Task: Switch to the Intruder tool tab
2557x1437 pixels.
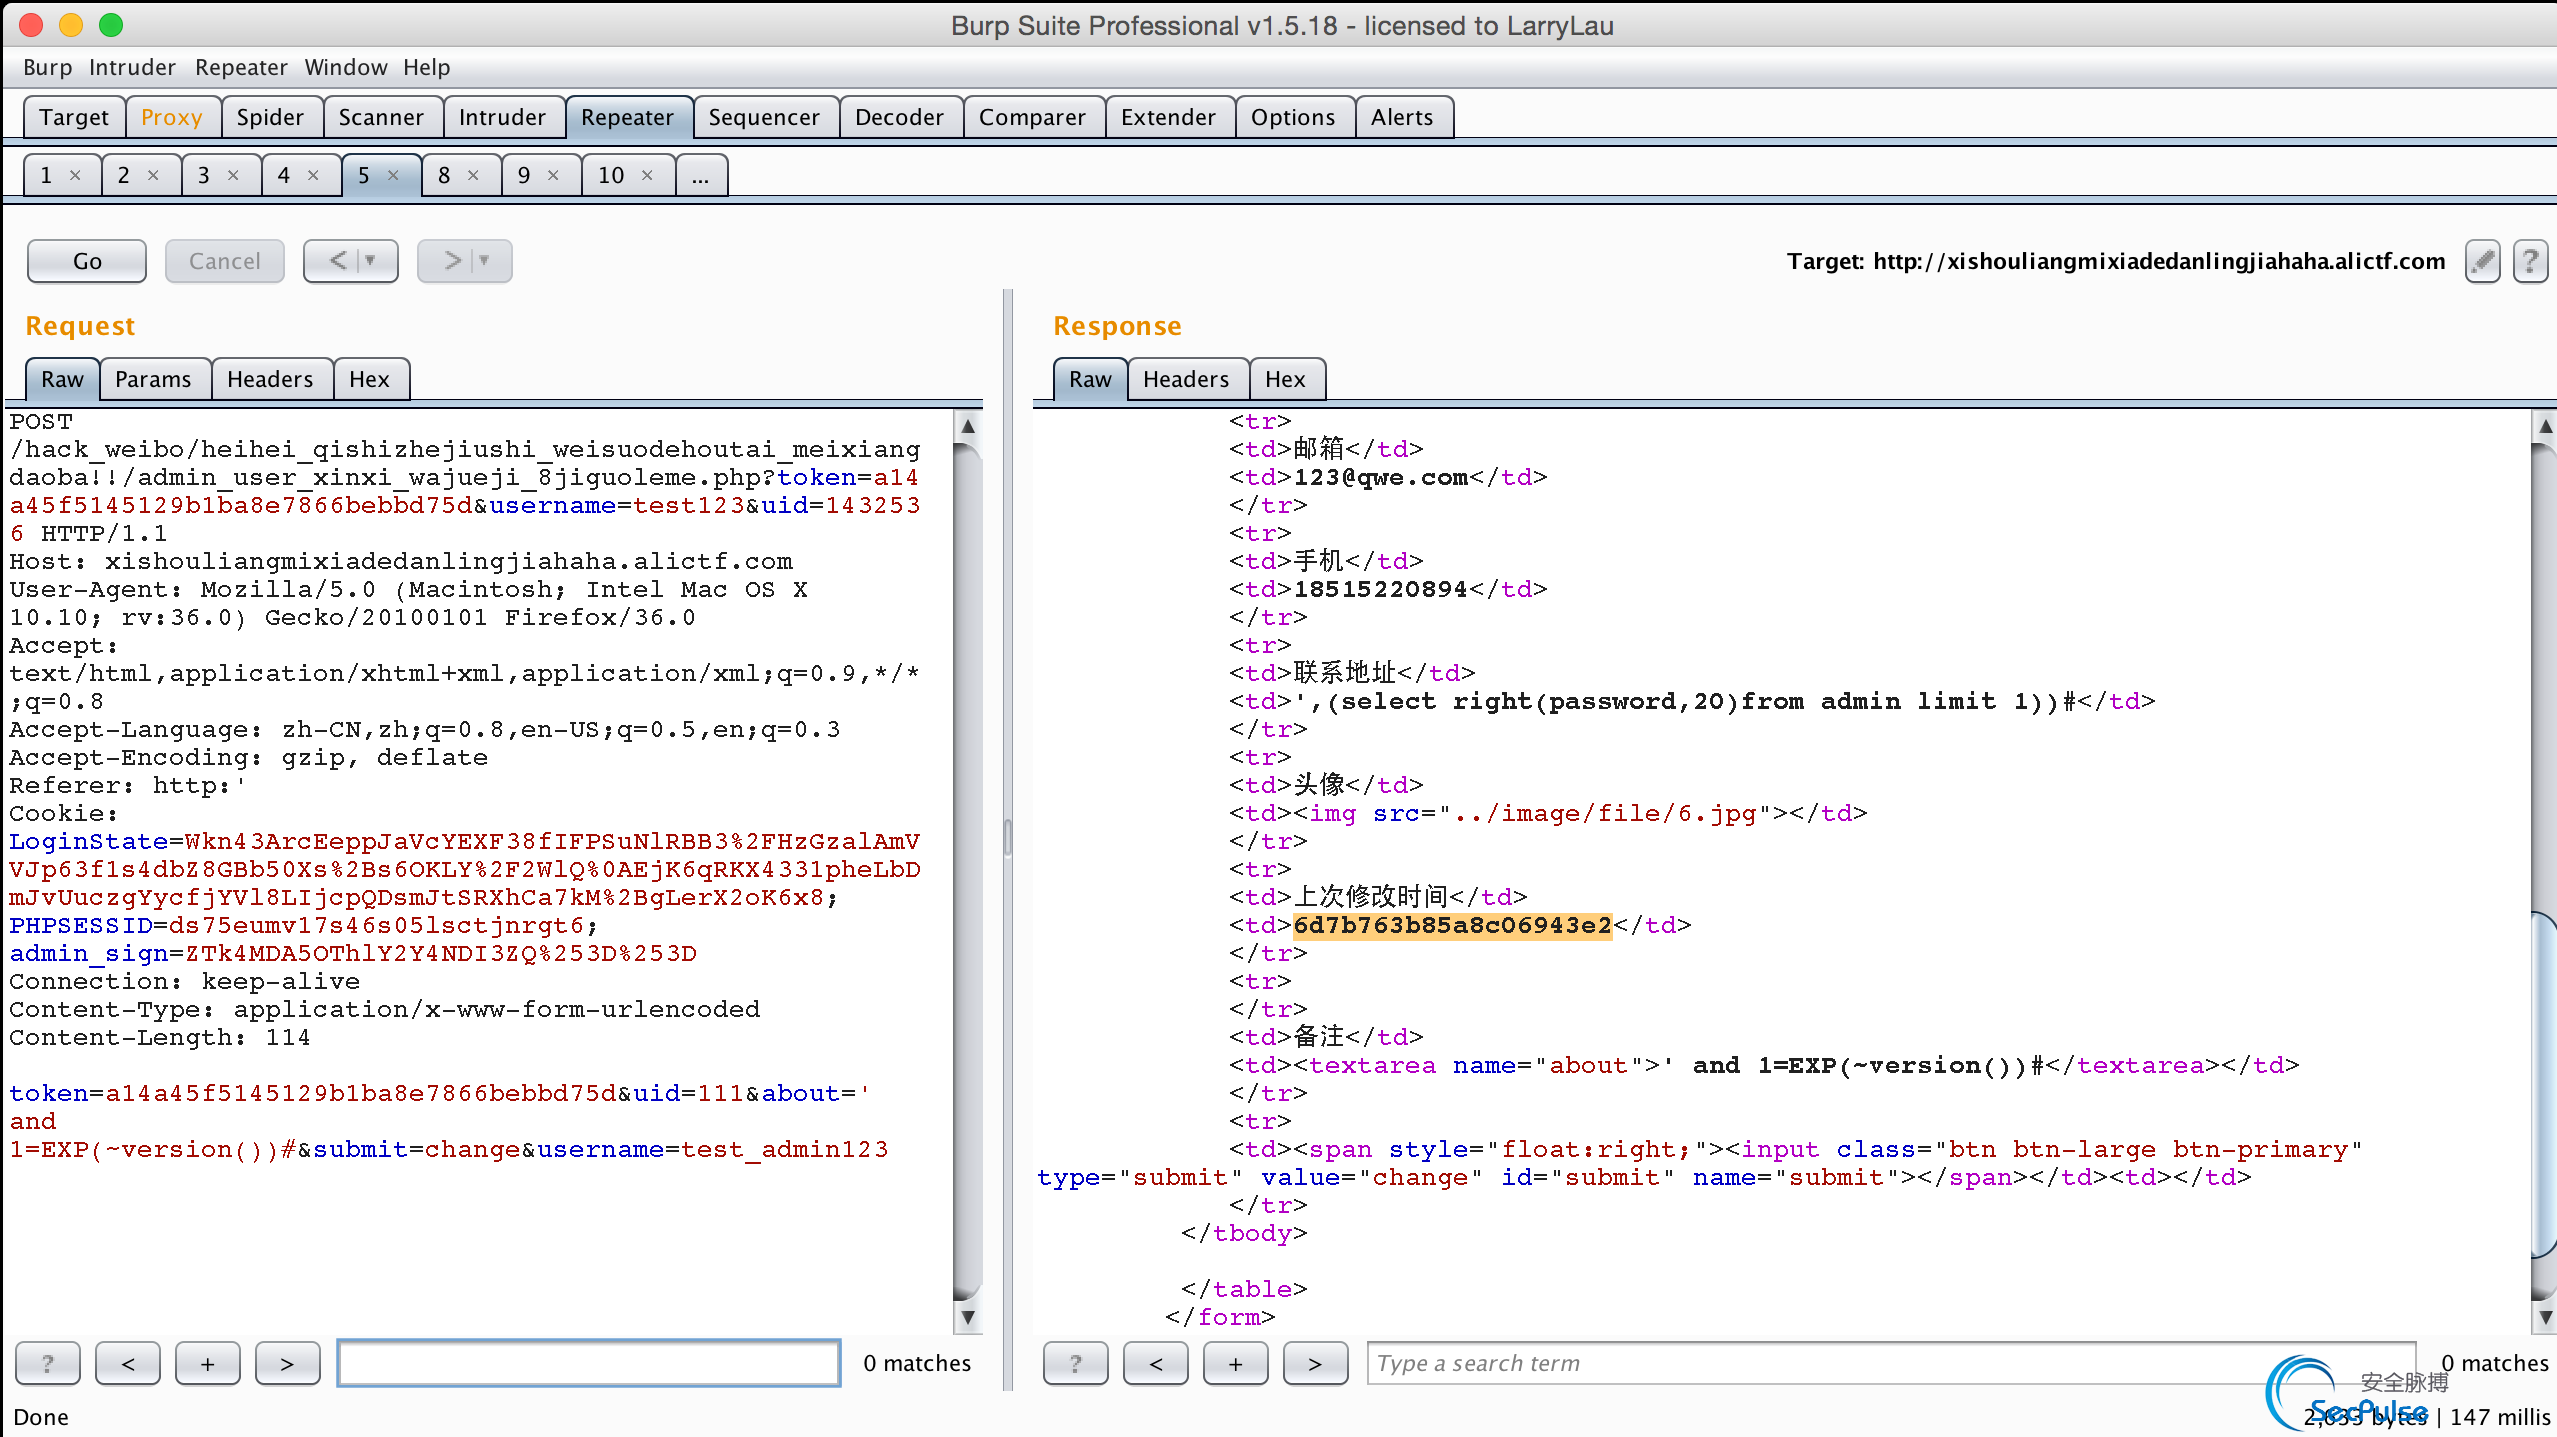Action: (x=502, y=117)
